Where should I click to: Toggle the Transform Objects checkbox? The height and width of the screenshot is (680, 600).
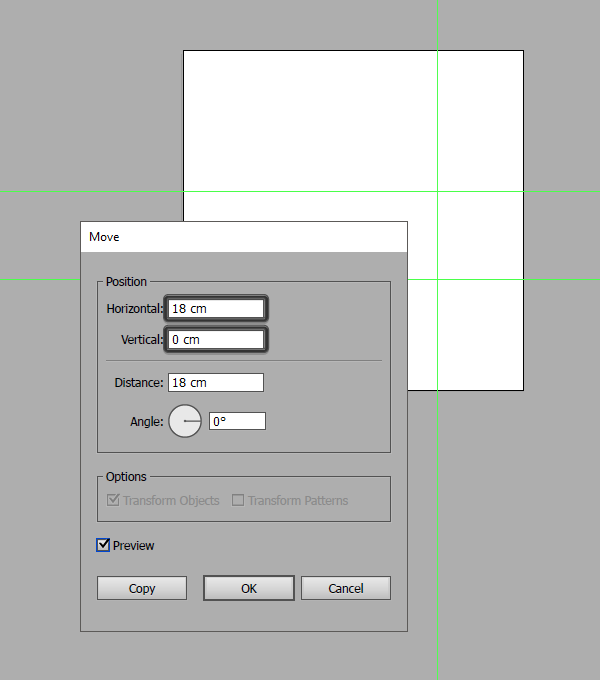(113, 500)
